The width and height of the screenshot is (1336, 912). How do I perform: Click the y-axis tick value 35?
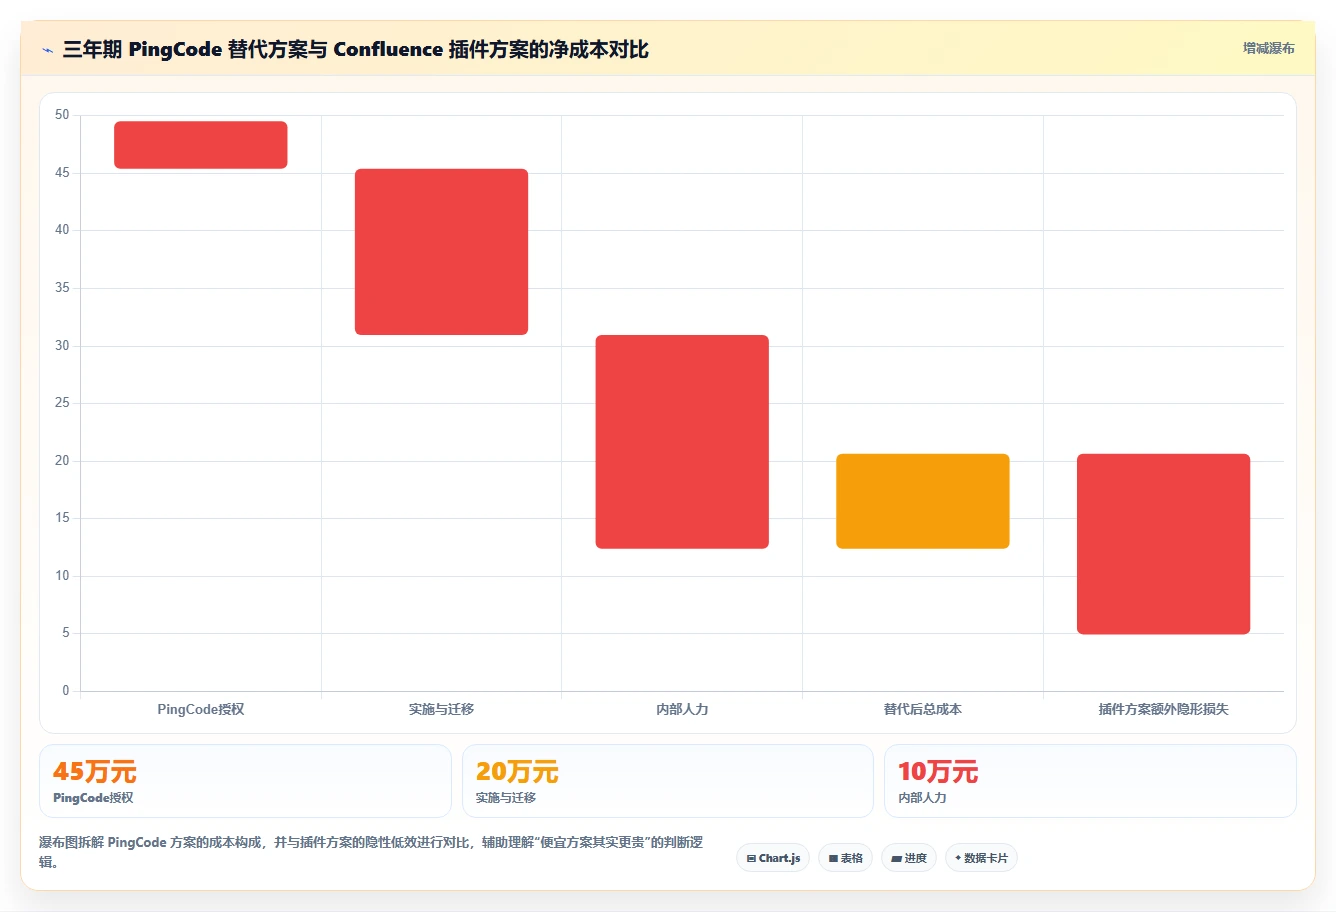pyautogui.click(x=62, y=288)
